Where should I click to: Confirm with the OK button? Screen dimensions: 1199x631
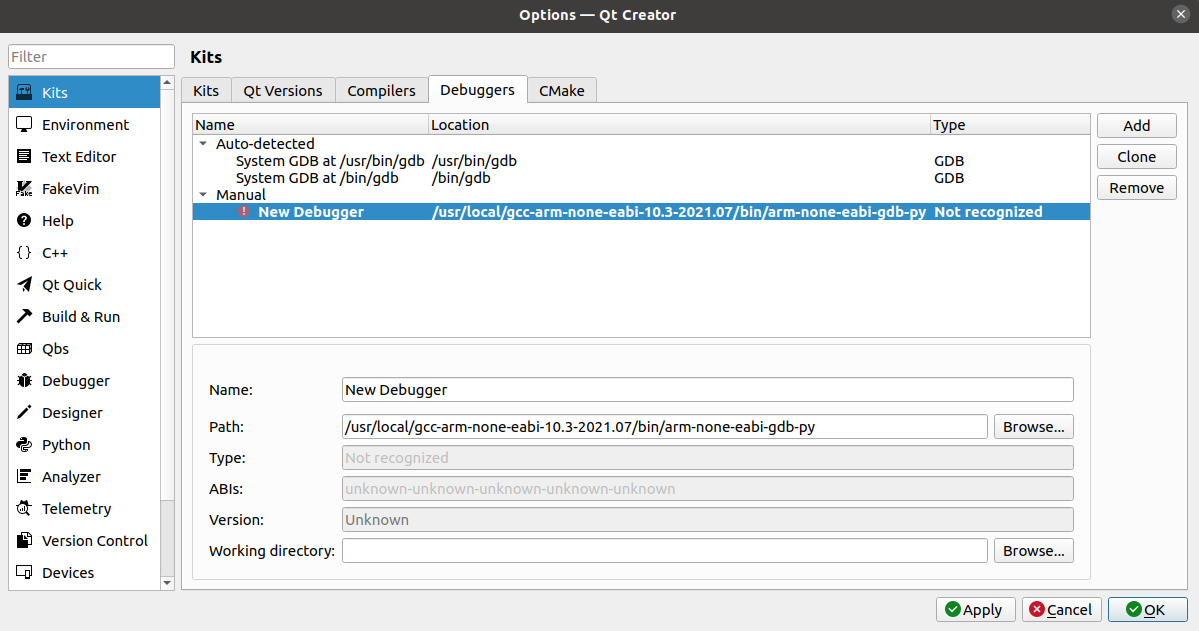[1147, 610]
